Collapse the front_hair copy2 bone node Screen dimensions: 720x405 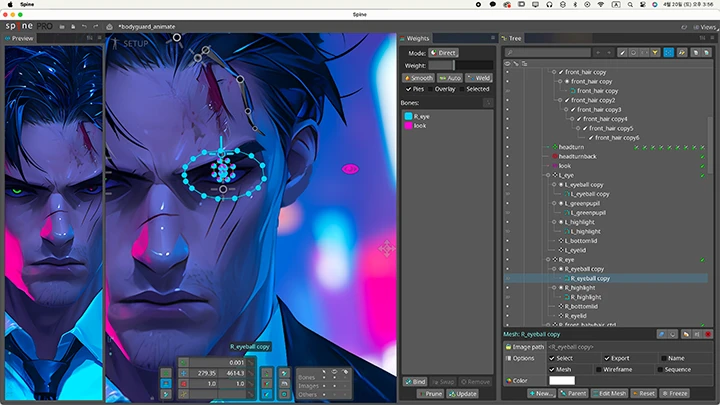(560, 100)
